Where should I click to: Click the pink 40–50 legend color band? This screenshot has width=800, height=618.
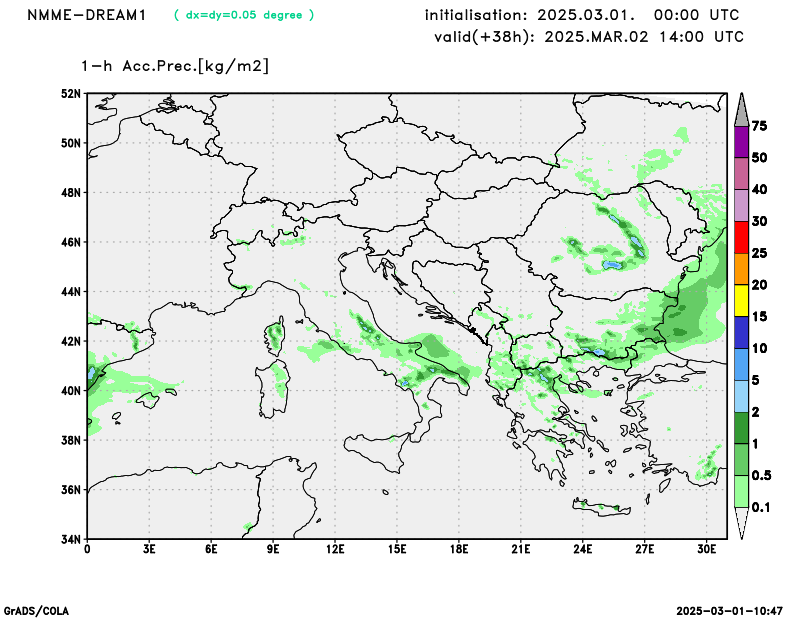(x=741, y=174)
